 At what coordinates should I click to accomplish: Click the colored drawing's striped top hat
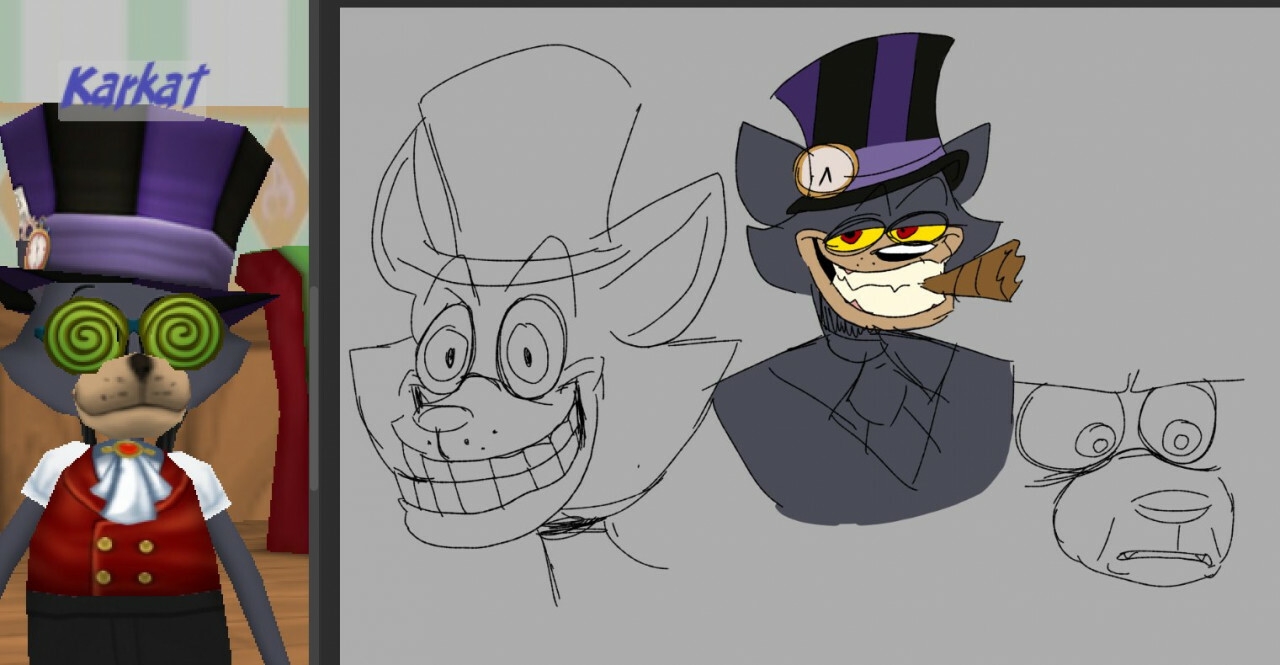tap(866, 100)
